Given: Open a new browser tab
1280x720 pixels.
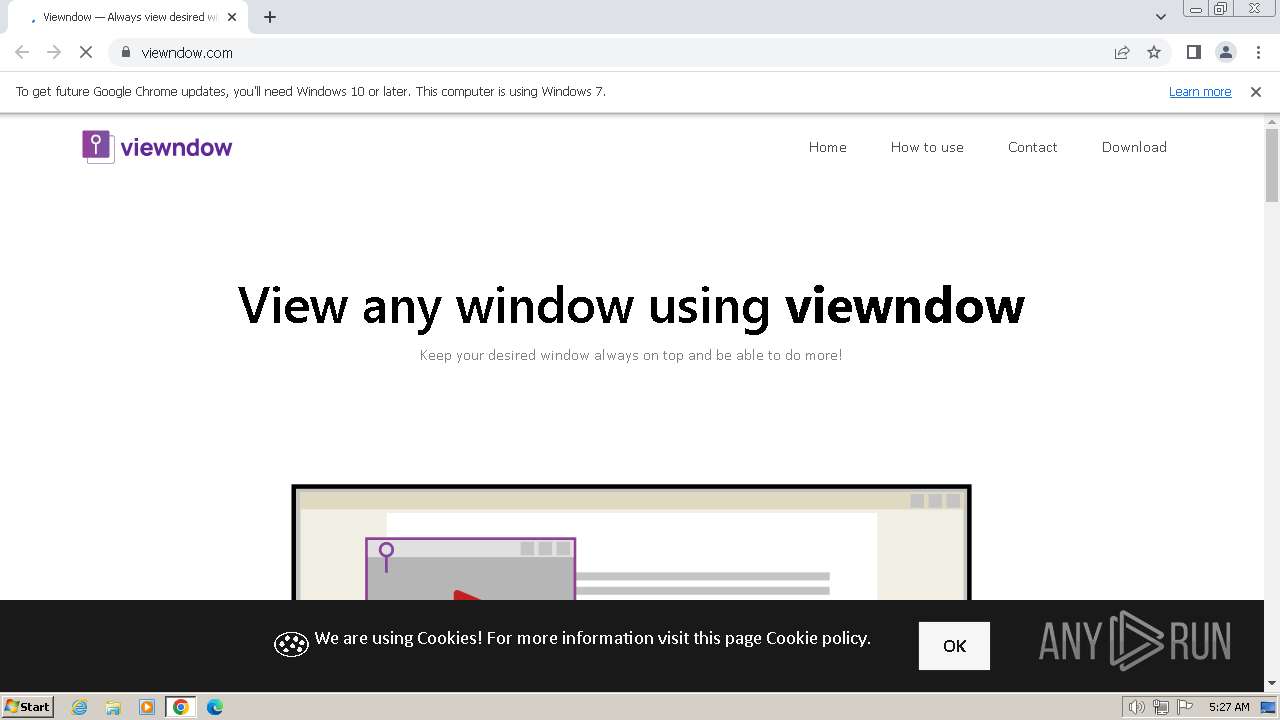Looking at the screenshot, I should click(270, 17).
